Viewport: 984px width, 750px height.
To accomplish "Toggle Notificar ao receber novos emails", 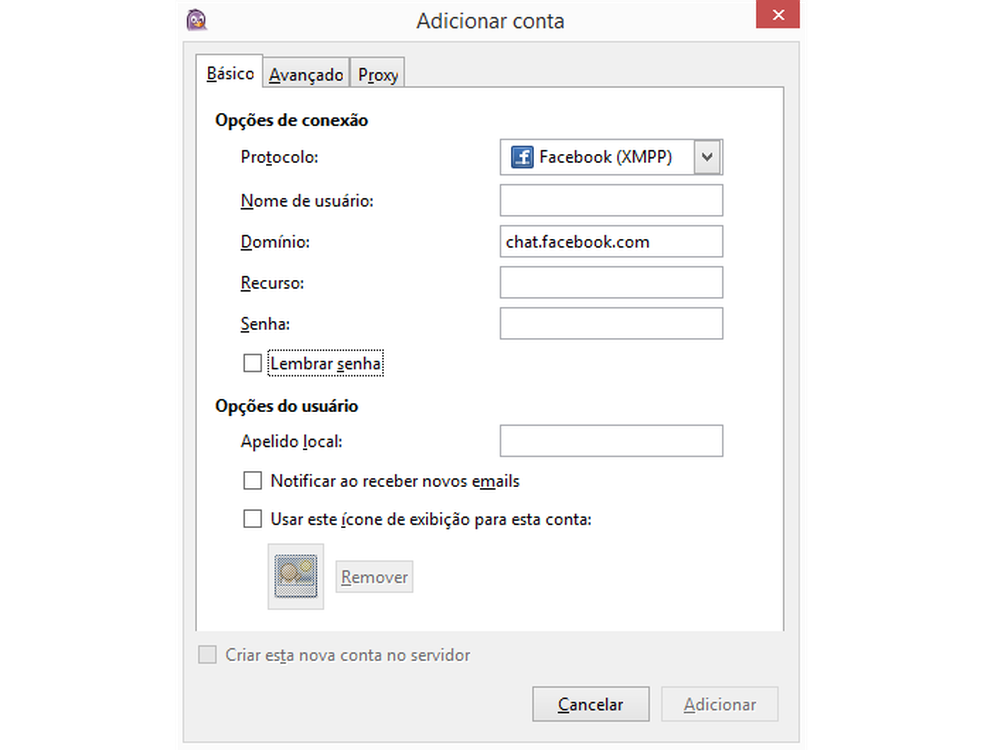I will (x=252, y=481).
